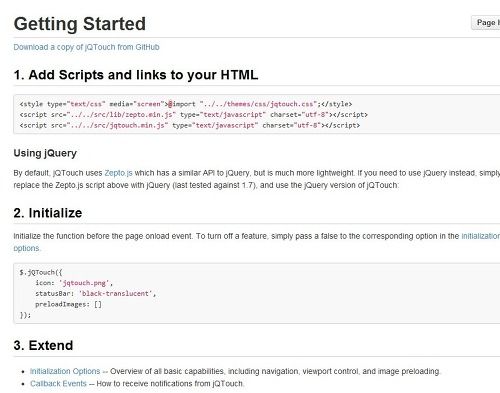Click the statusBar 'black-translucent' code line

click(96, 294)
